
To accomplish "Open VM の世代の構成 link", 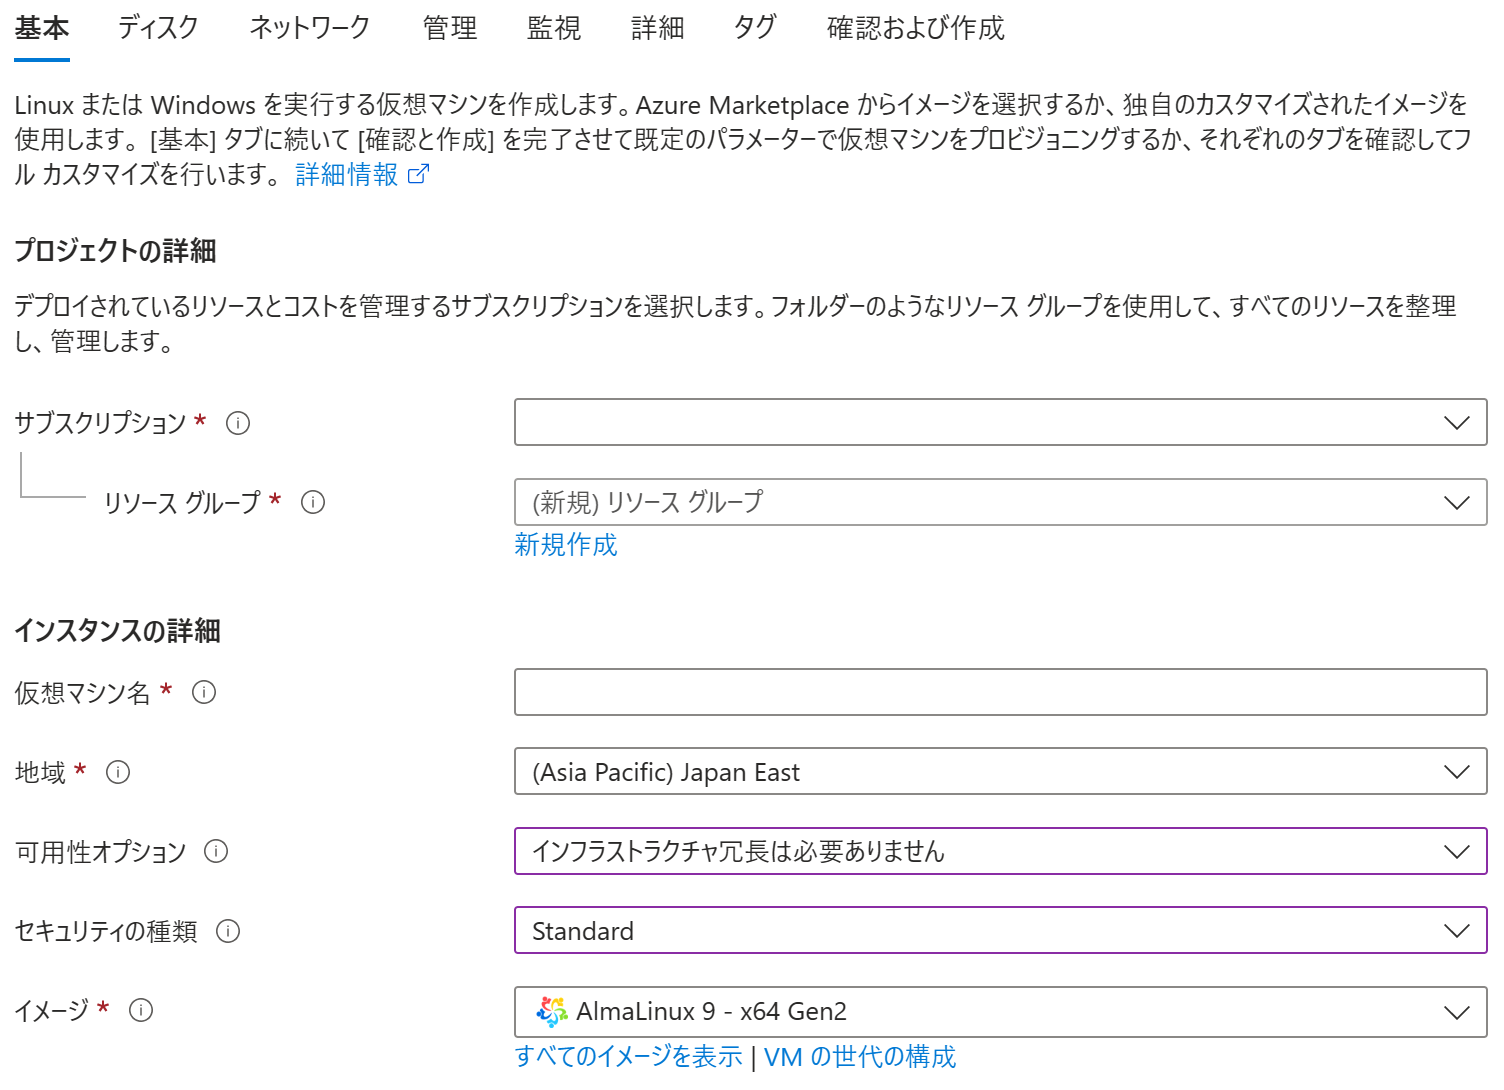I will (860, 1056).
